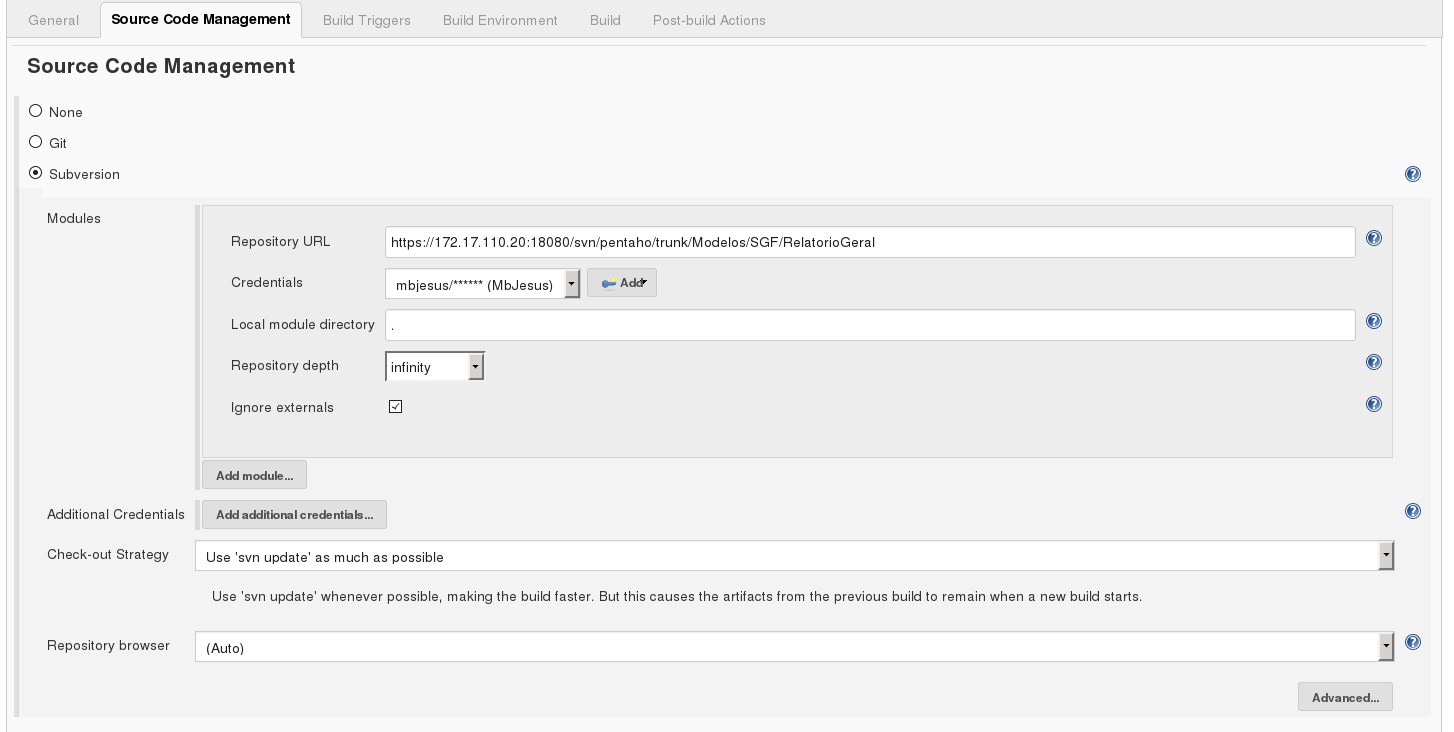Click inside the Repository URL field
Image resolution: width=1454 pixels, height=732 pixels.
click(x=869, y=242)
